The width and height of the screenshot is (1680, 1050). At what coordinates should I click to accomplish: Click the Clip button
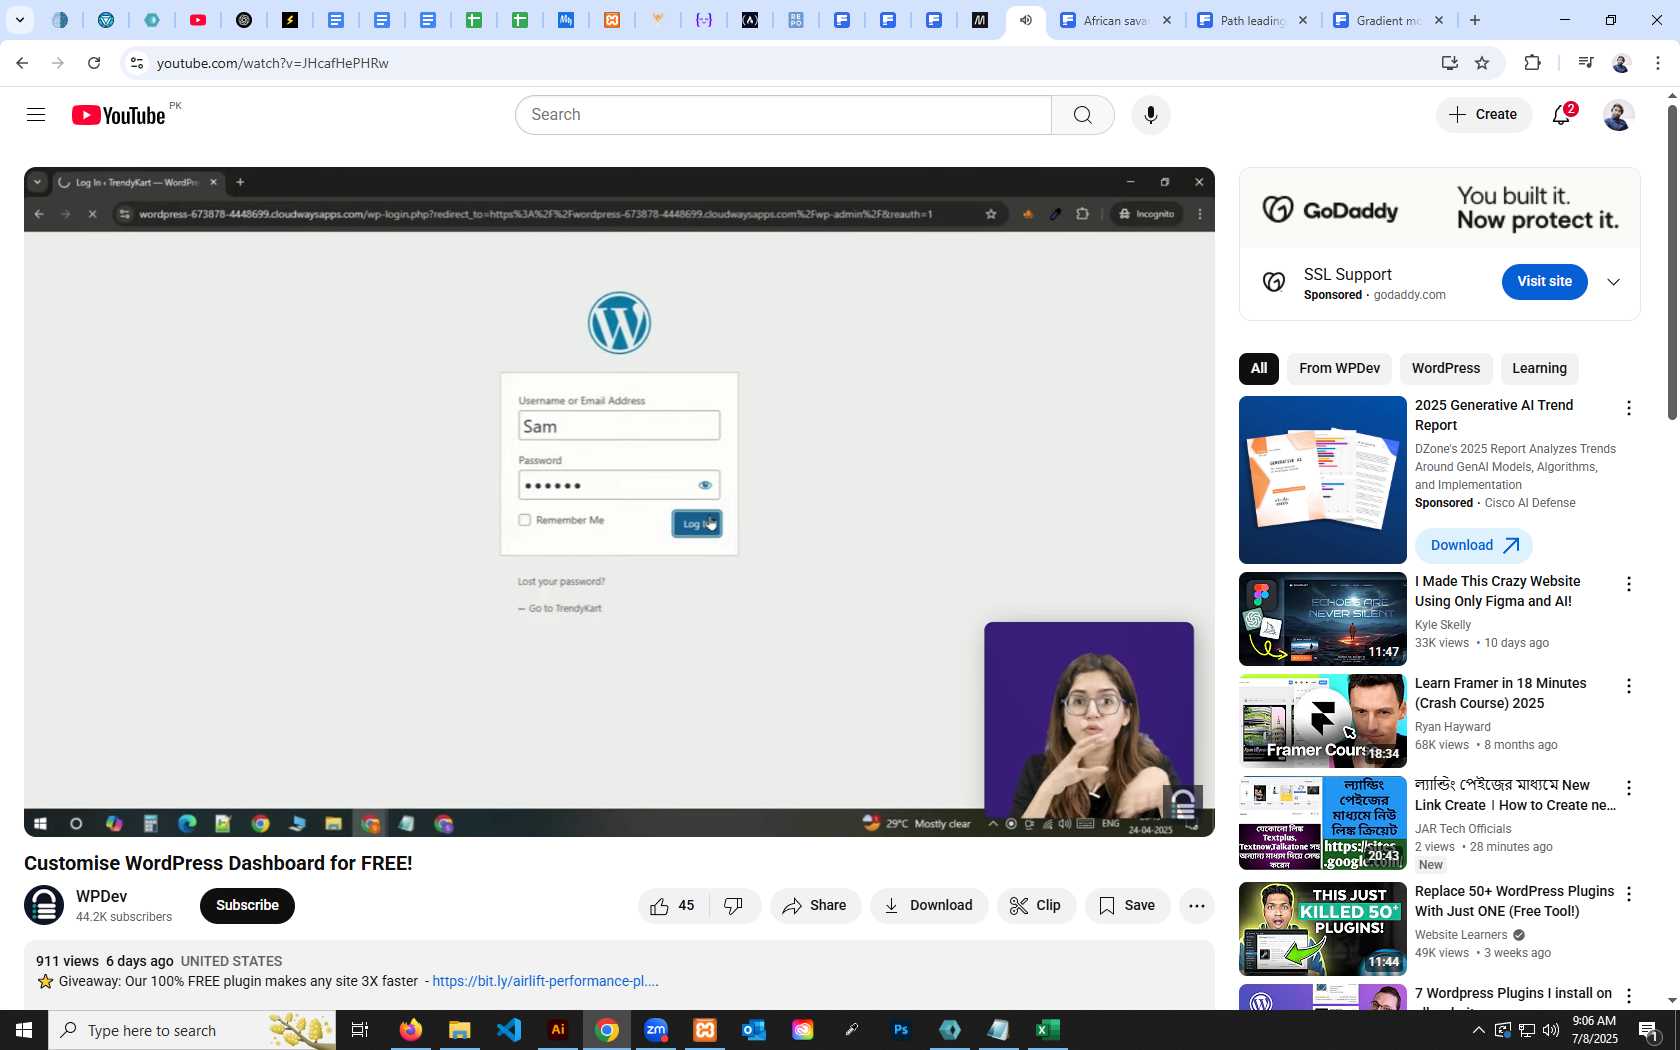[1036, 906]
